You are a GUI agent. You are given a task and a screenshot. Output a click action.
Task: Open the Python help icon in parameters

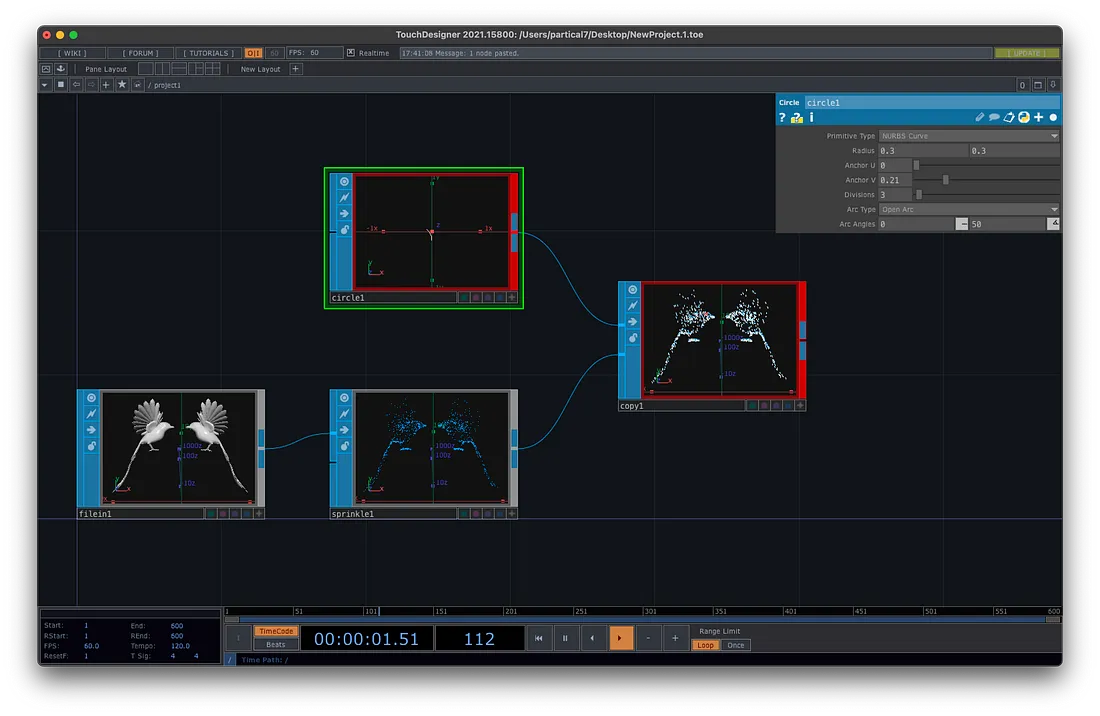coord(796,118)
